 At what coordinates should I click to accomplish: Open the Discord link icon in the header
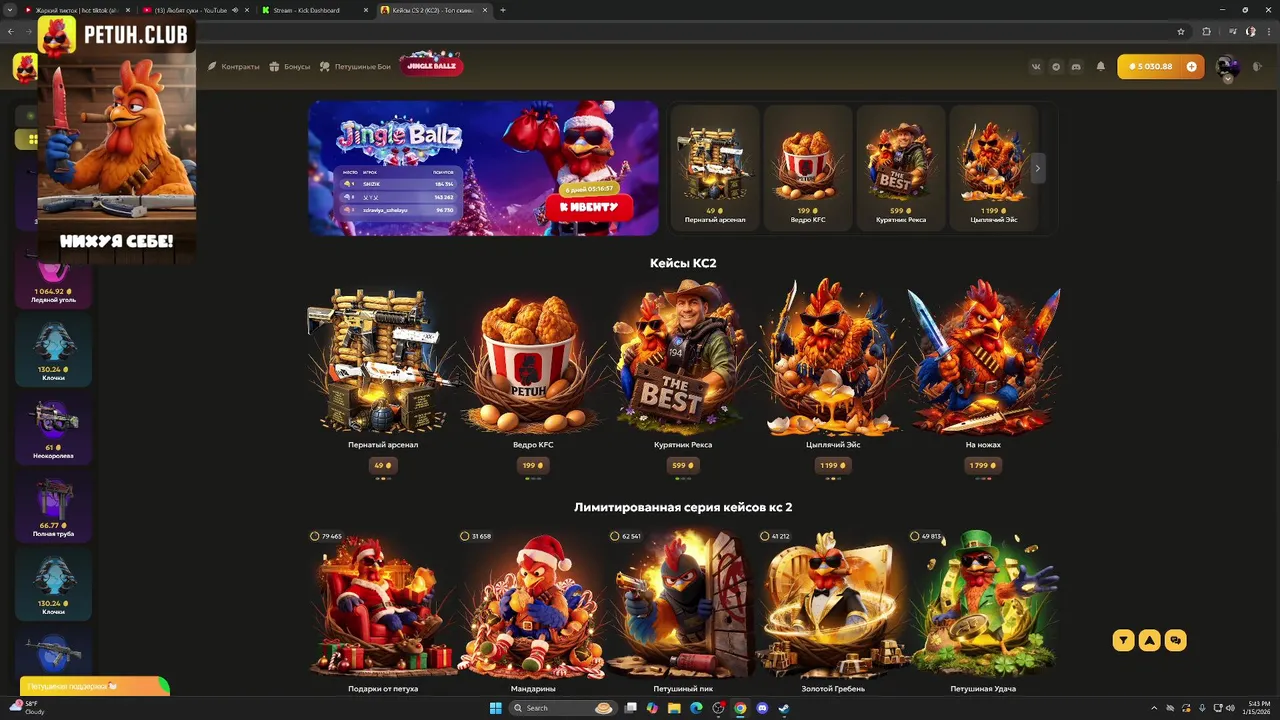coord(1076,66)
